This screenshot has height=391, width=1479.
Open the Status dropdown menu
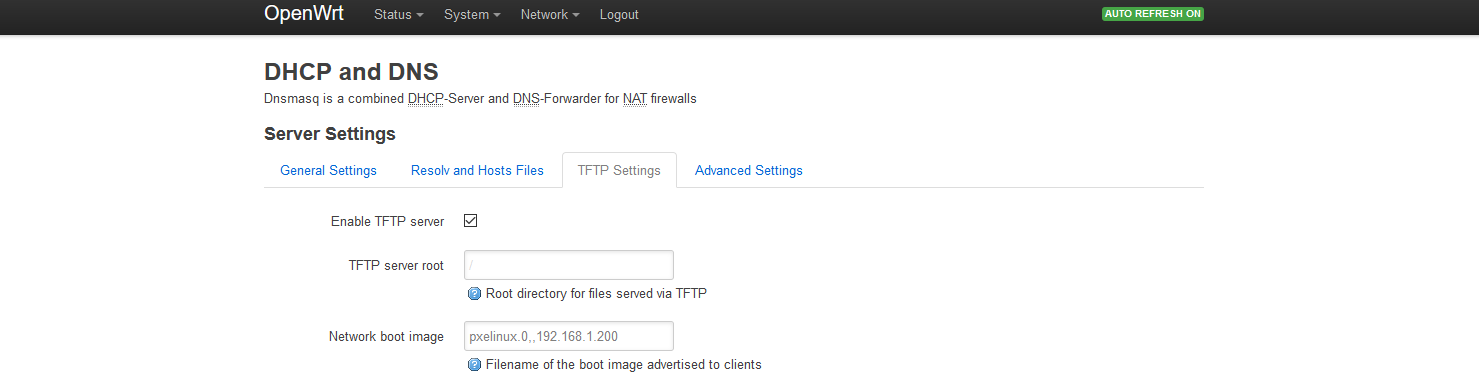tap(399, 15)
